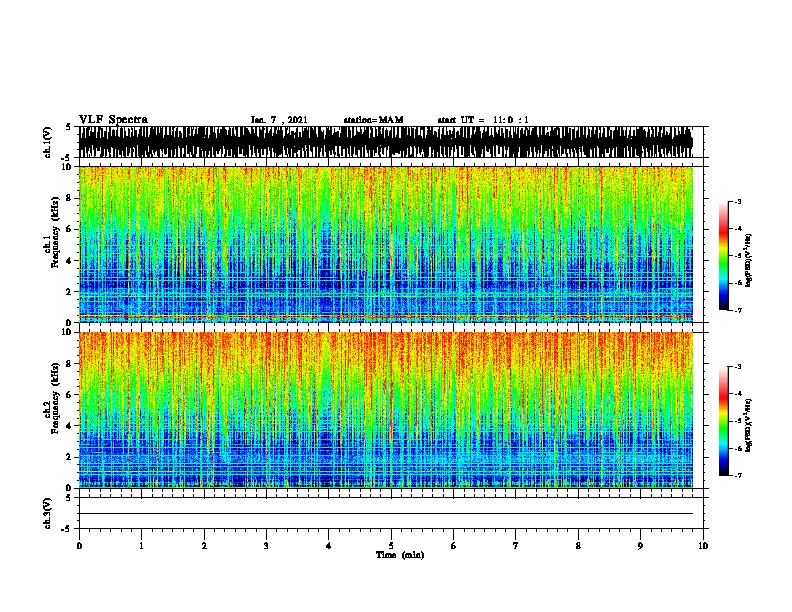This screenshot has width=792, height=612.
Task: Click the ch.1 colorbar log(PSD) label
Action: pos(749,261)
